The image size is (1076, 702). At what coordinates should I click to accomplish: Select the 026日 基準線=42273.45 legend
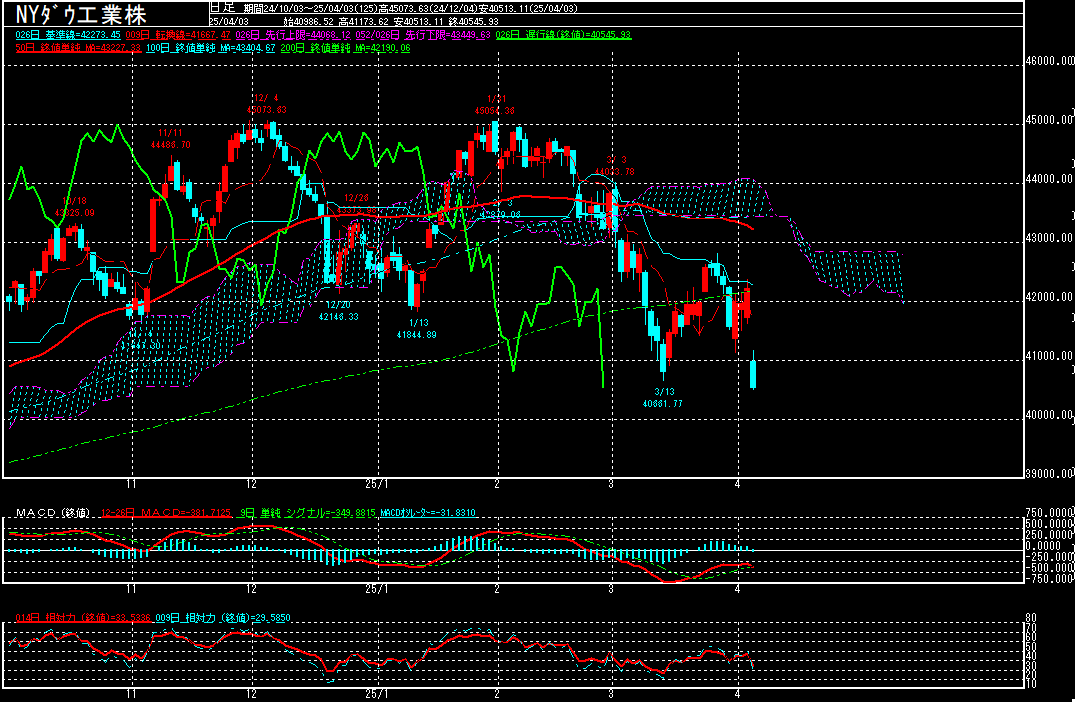(67, 34)
